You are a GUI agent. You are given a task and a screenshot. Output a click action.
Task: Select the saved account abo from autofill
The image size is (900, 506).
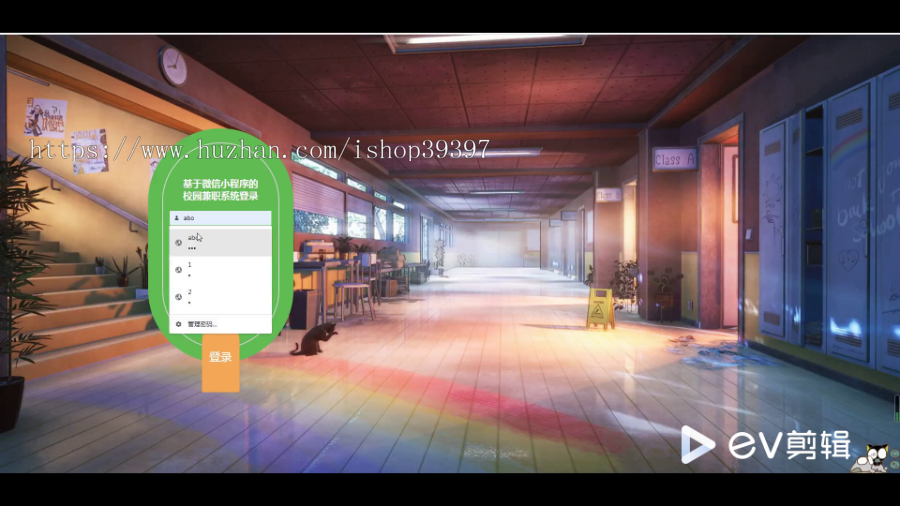coord(220,242)
